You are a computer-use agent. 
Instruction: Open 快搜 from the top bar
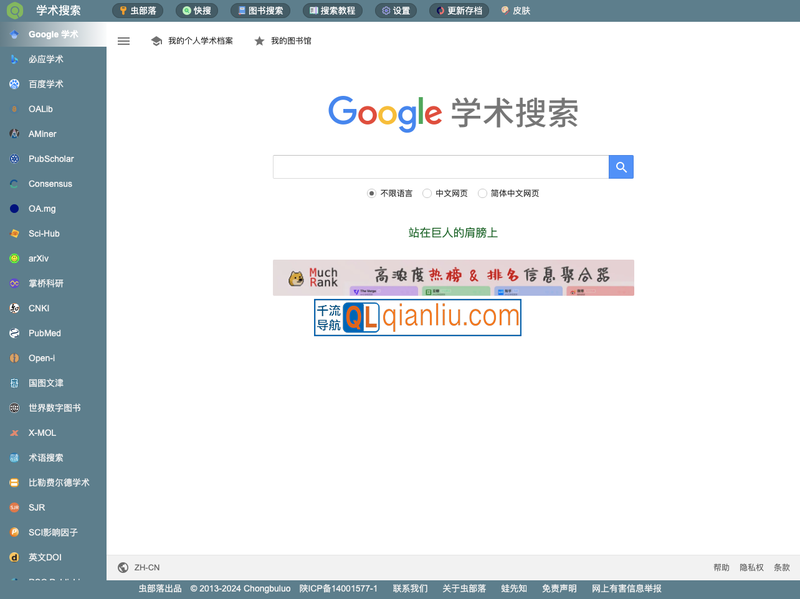pyautogui.click(x=195, y=11)
